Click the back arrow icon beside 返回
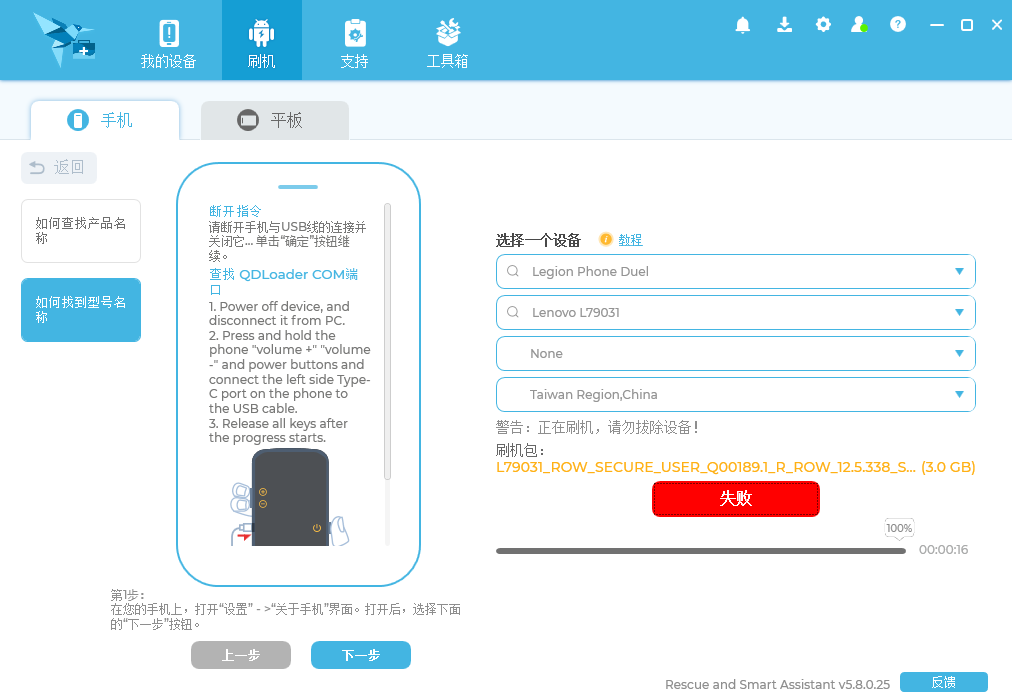 tap(37, 168)
